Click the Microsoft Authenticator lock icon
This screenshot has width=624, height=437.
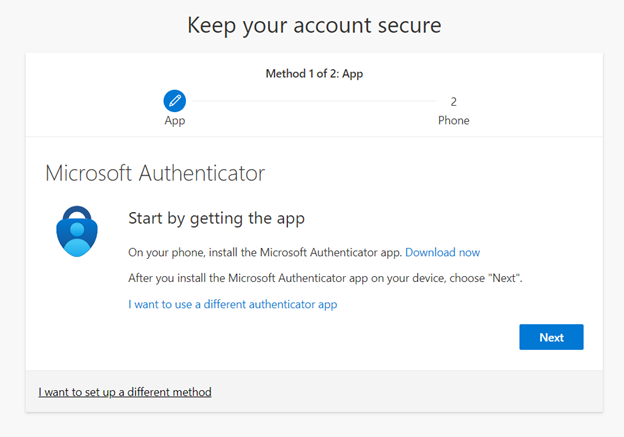click(77, 231)
